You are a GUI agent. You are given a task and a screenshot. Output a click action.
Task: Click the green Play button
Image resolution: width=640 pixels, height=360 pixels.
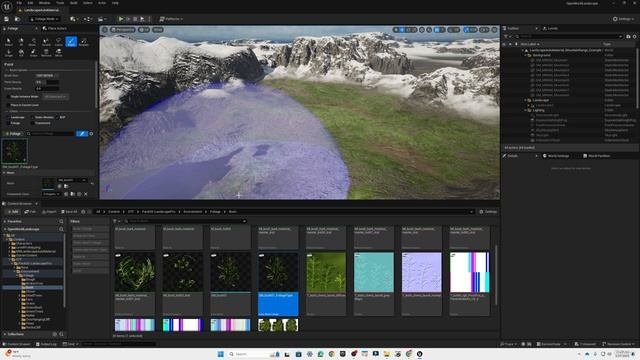pos(121,19)
